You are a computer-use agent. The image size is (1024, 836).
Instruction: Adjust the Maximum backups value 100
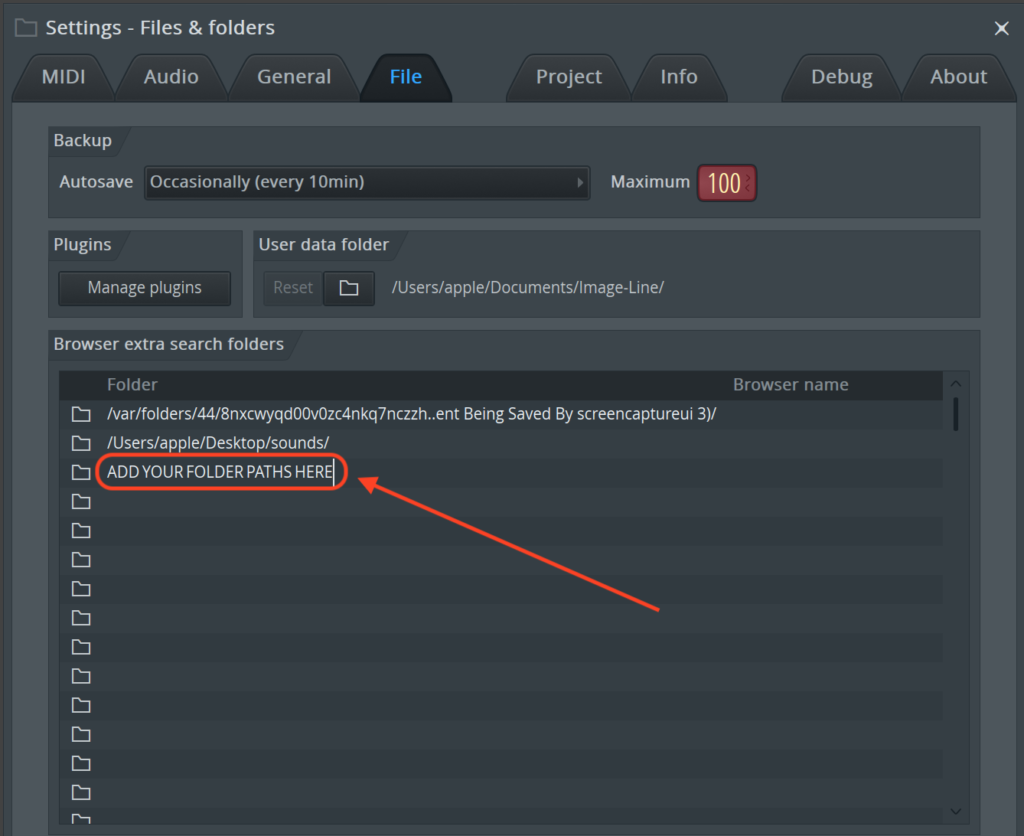point(725,183)
